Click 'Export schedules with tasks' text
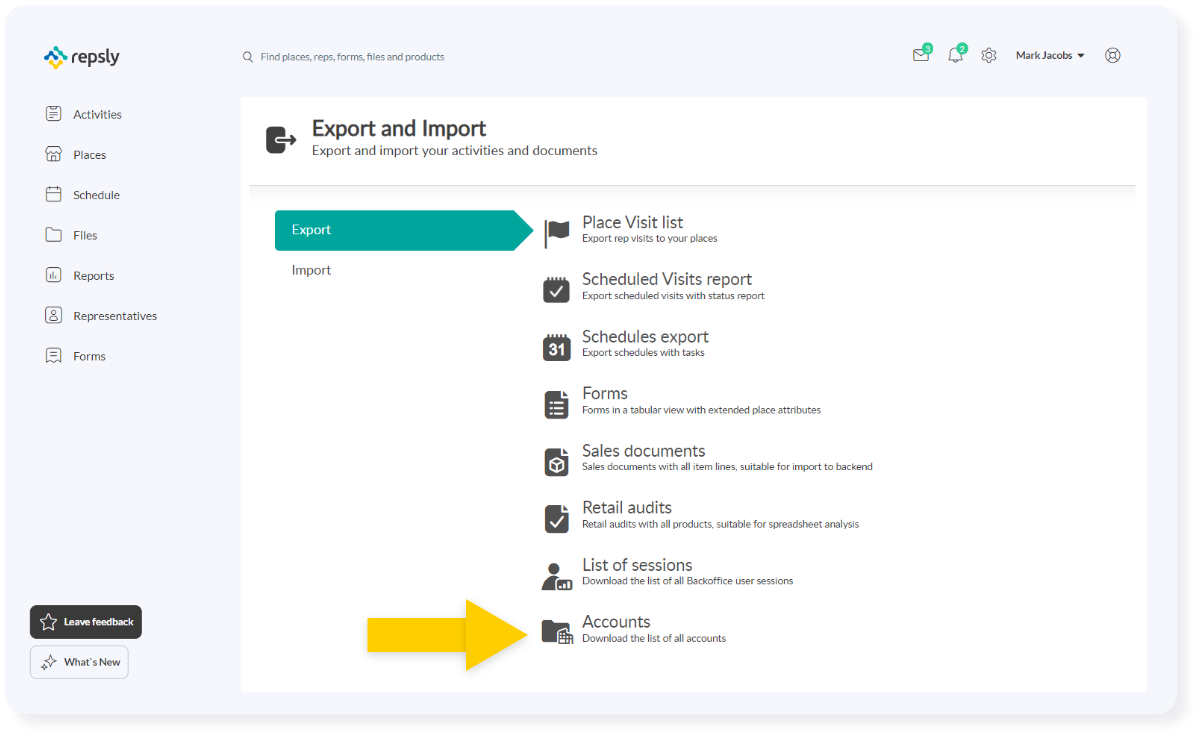 click(643, 352)
